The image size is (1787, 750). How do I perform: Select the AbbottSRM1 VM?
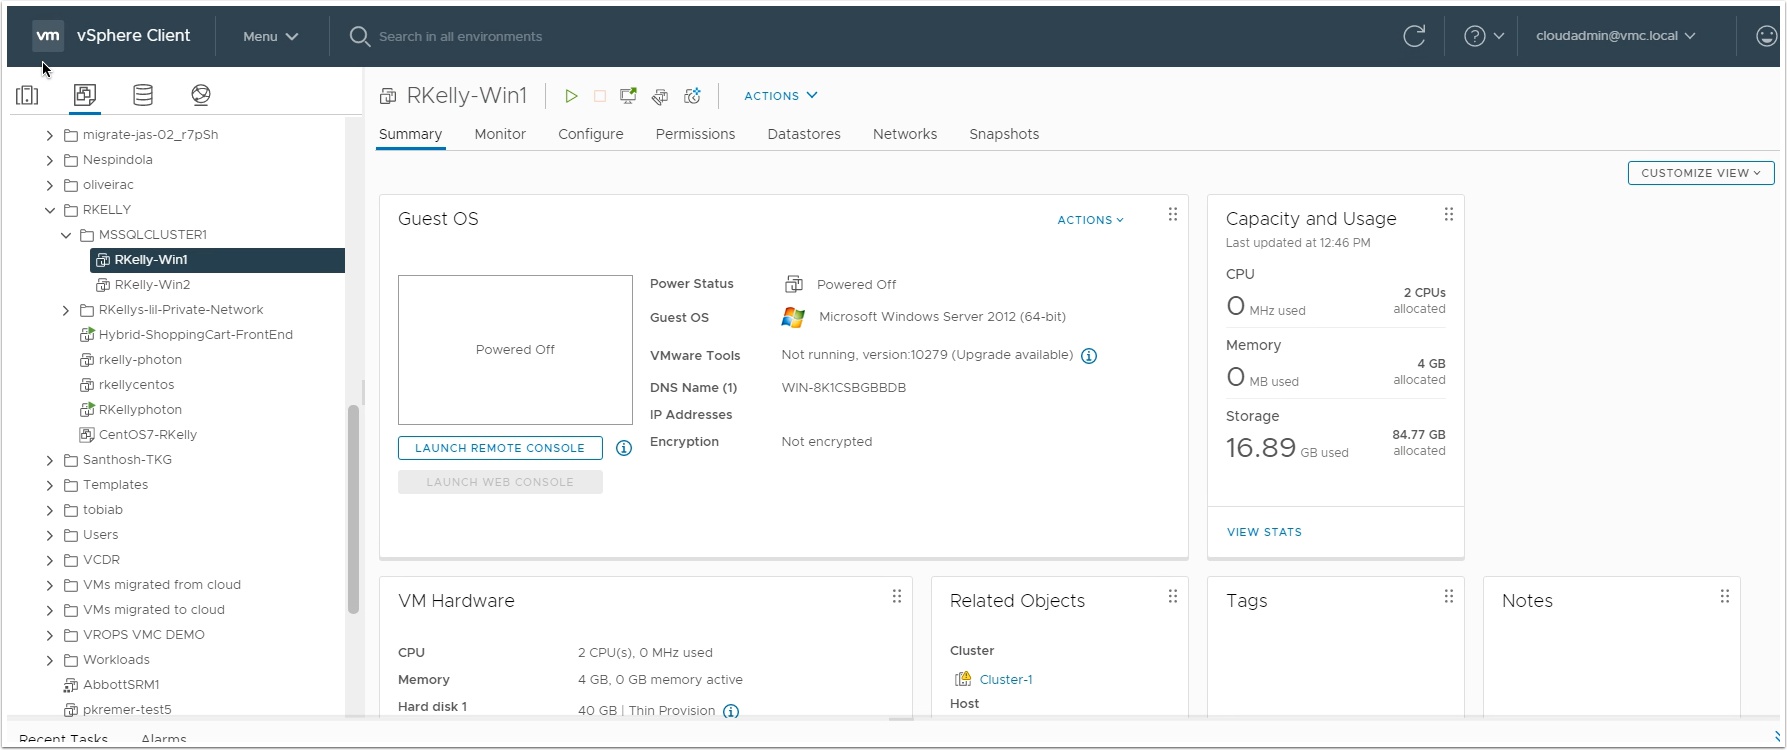[x=120, y=685]
